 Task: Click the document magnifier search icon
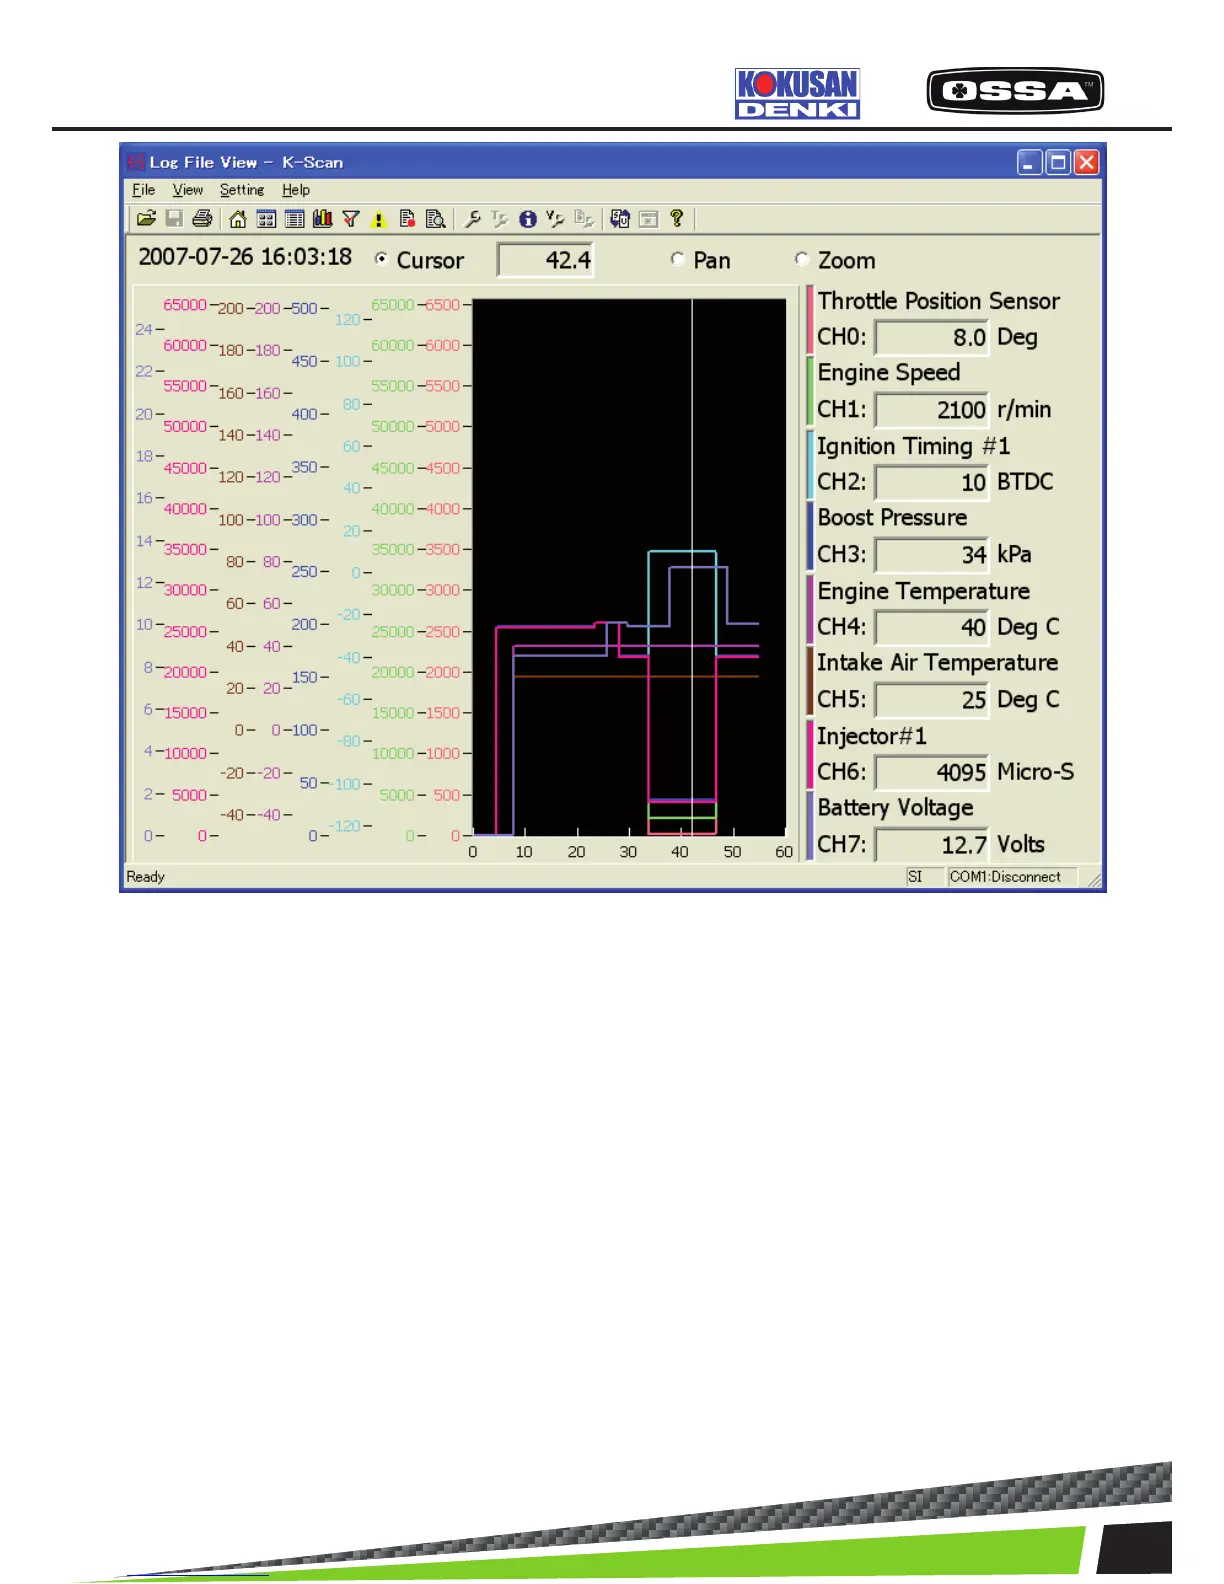pos(435,218)
